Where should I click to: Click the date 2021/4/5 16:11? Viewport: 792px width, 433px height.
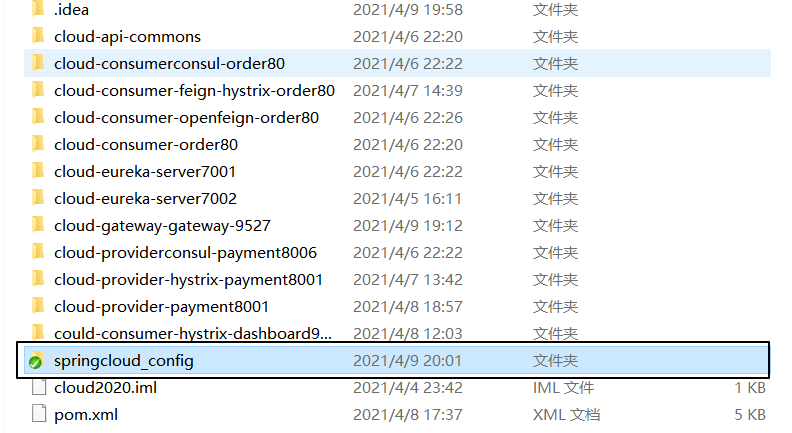tap(407, 199)
